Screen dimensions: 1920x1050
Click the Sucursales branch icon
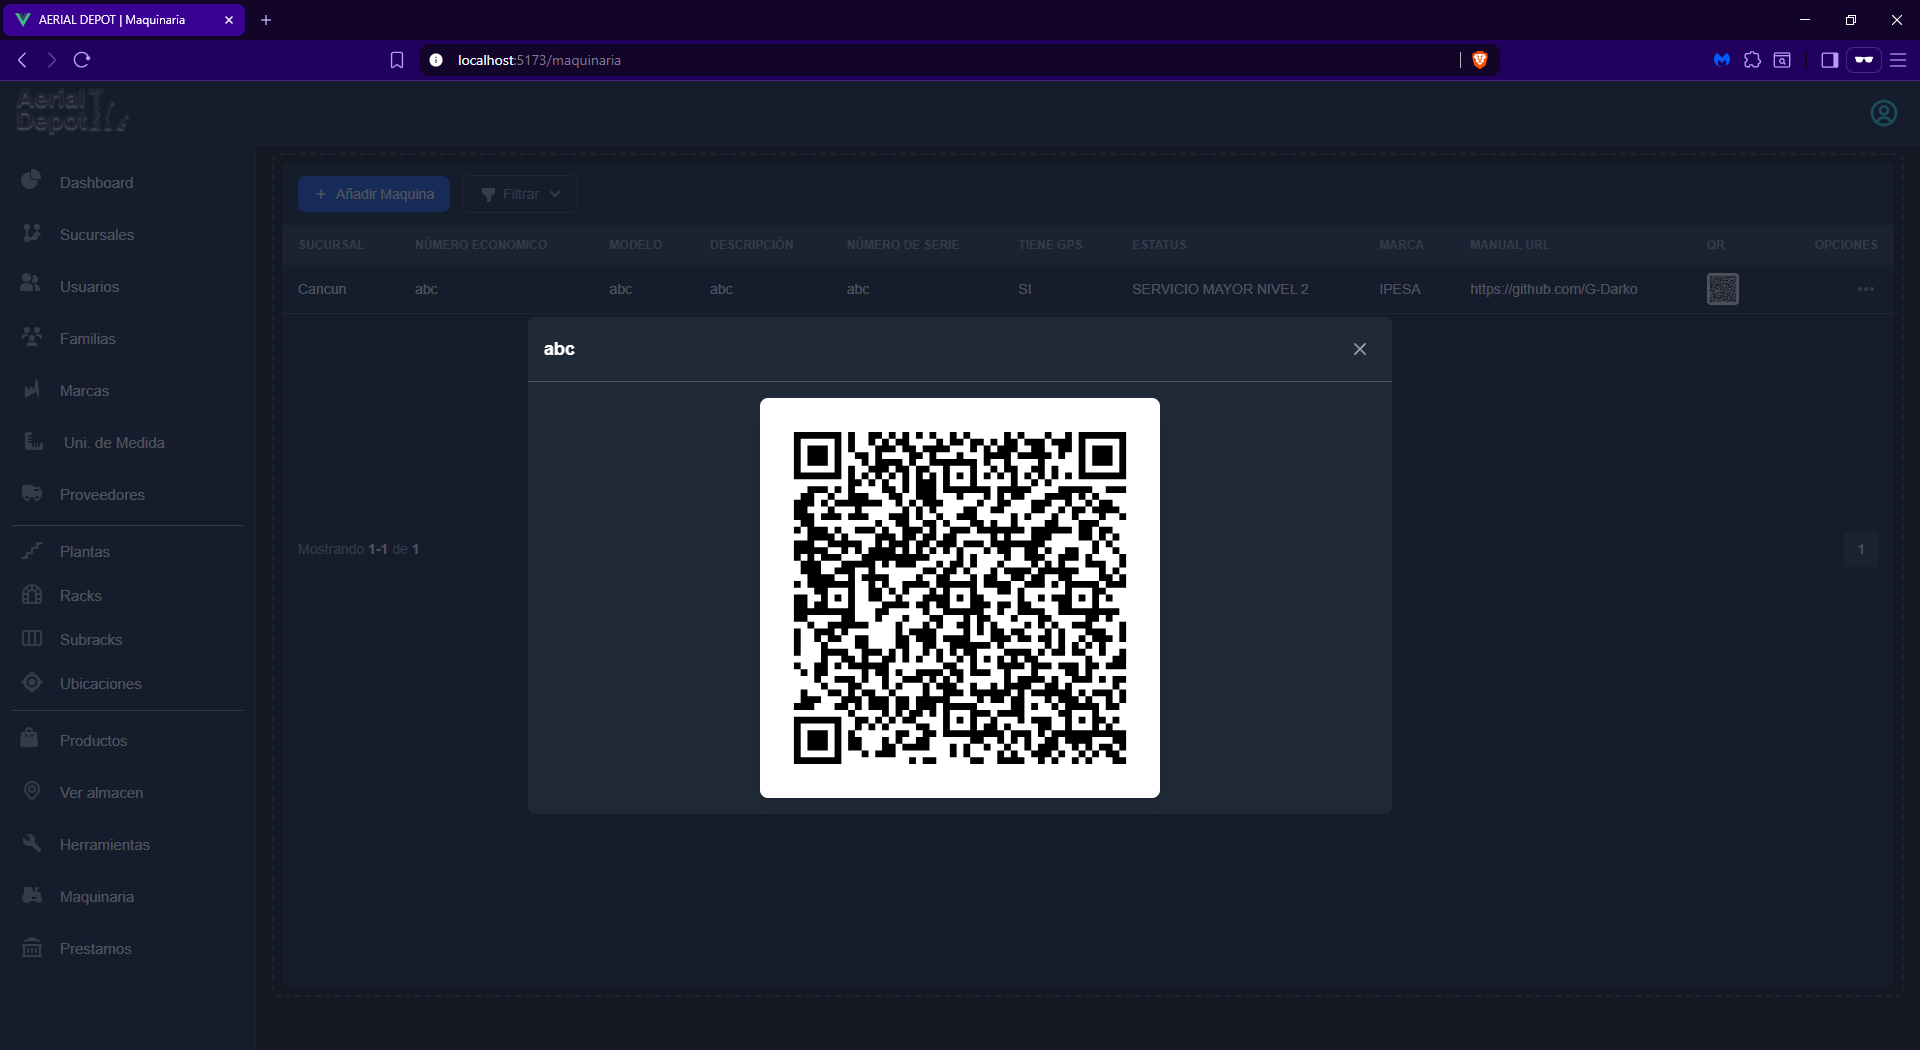pos(32,232)
